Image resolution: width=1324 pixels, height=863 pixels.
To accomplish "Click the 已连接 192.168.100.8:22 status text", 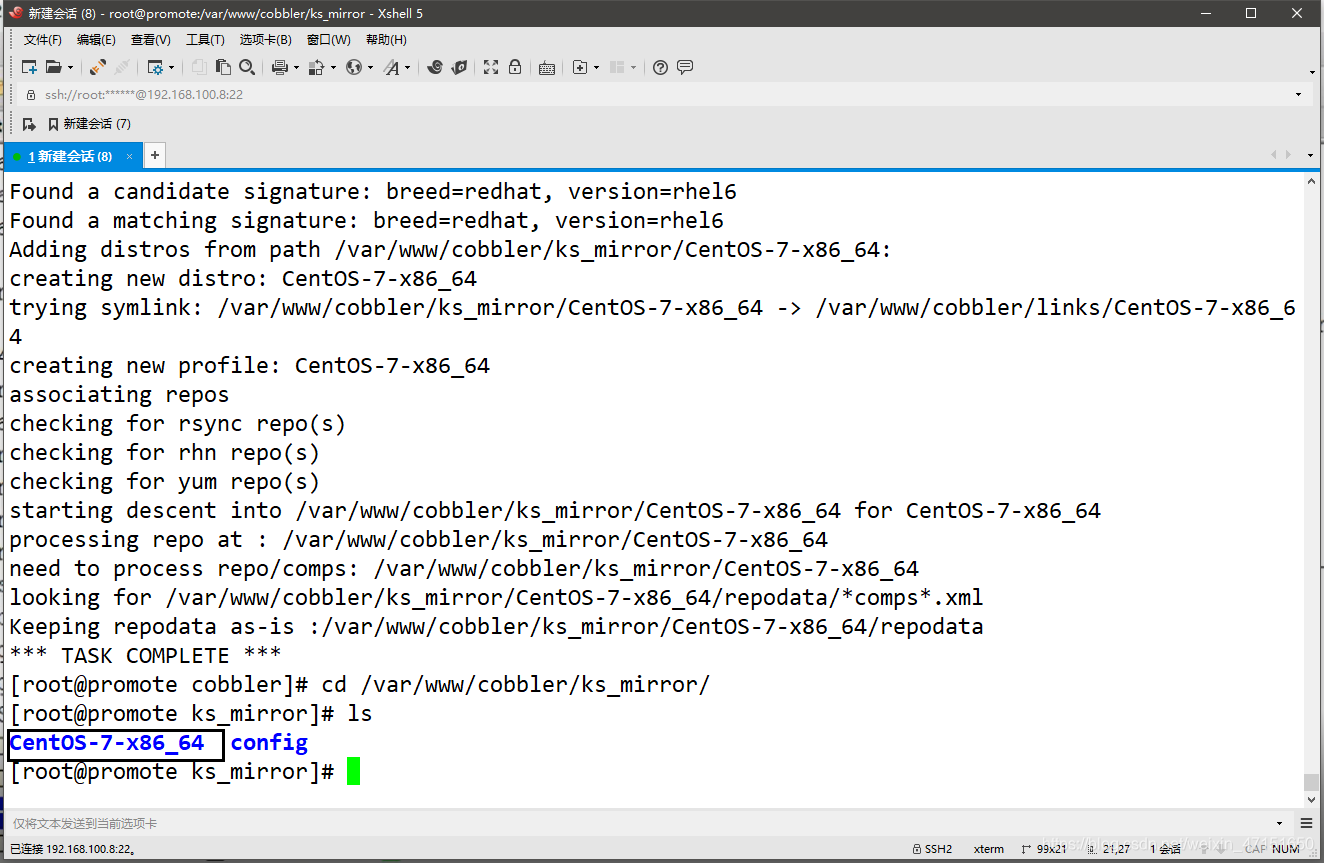I will click(x=72, y=849).
